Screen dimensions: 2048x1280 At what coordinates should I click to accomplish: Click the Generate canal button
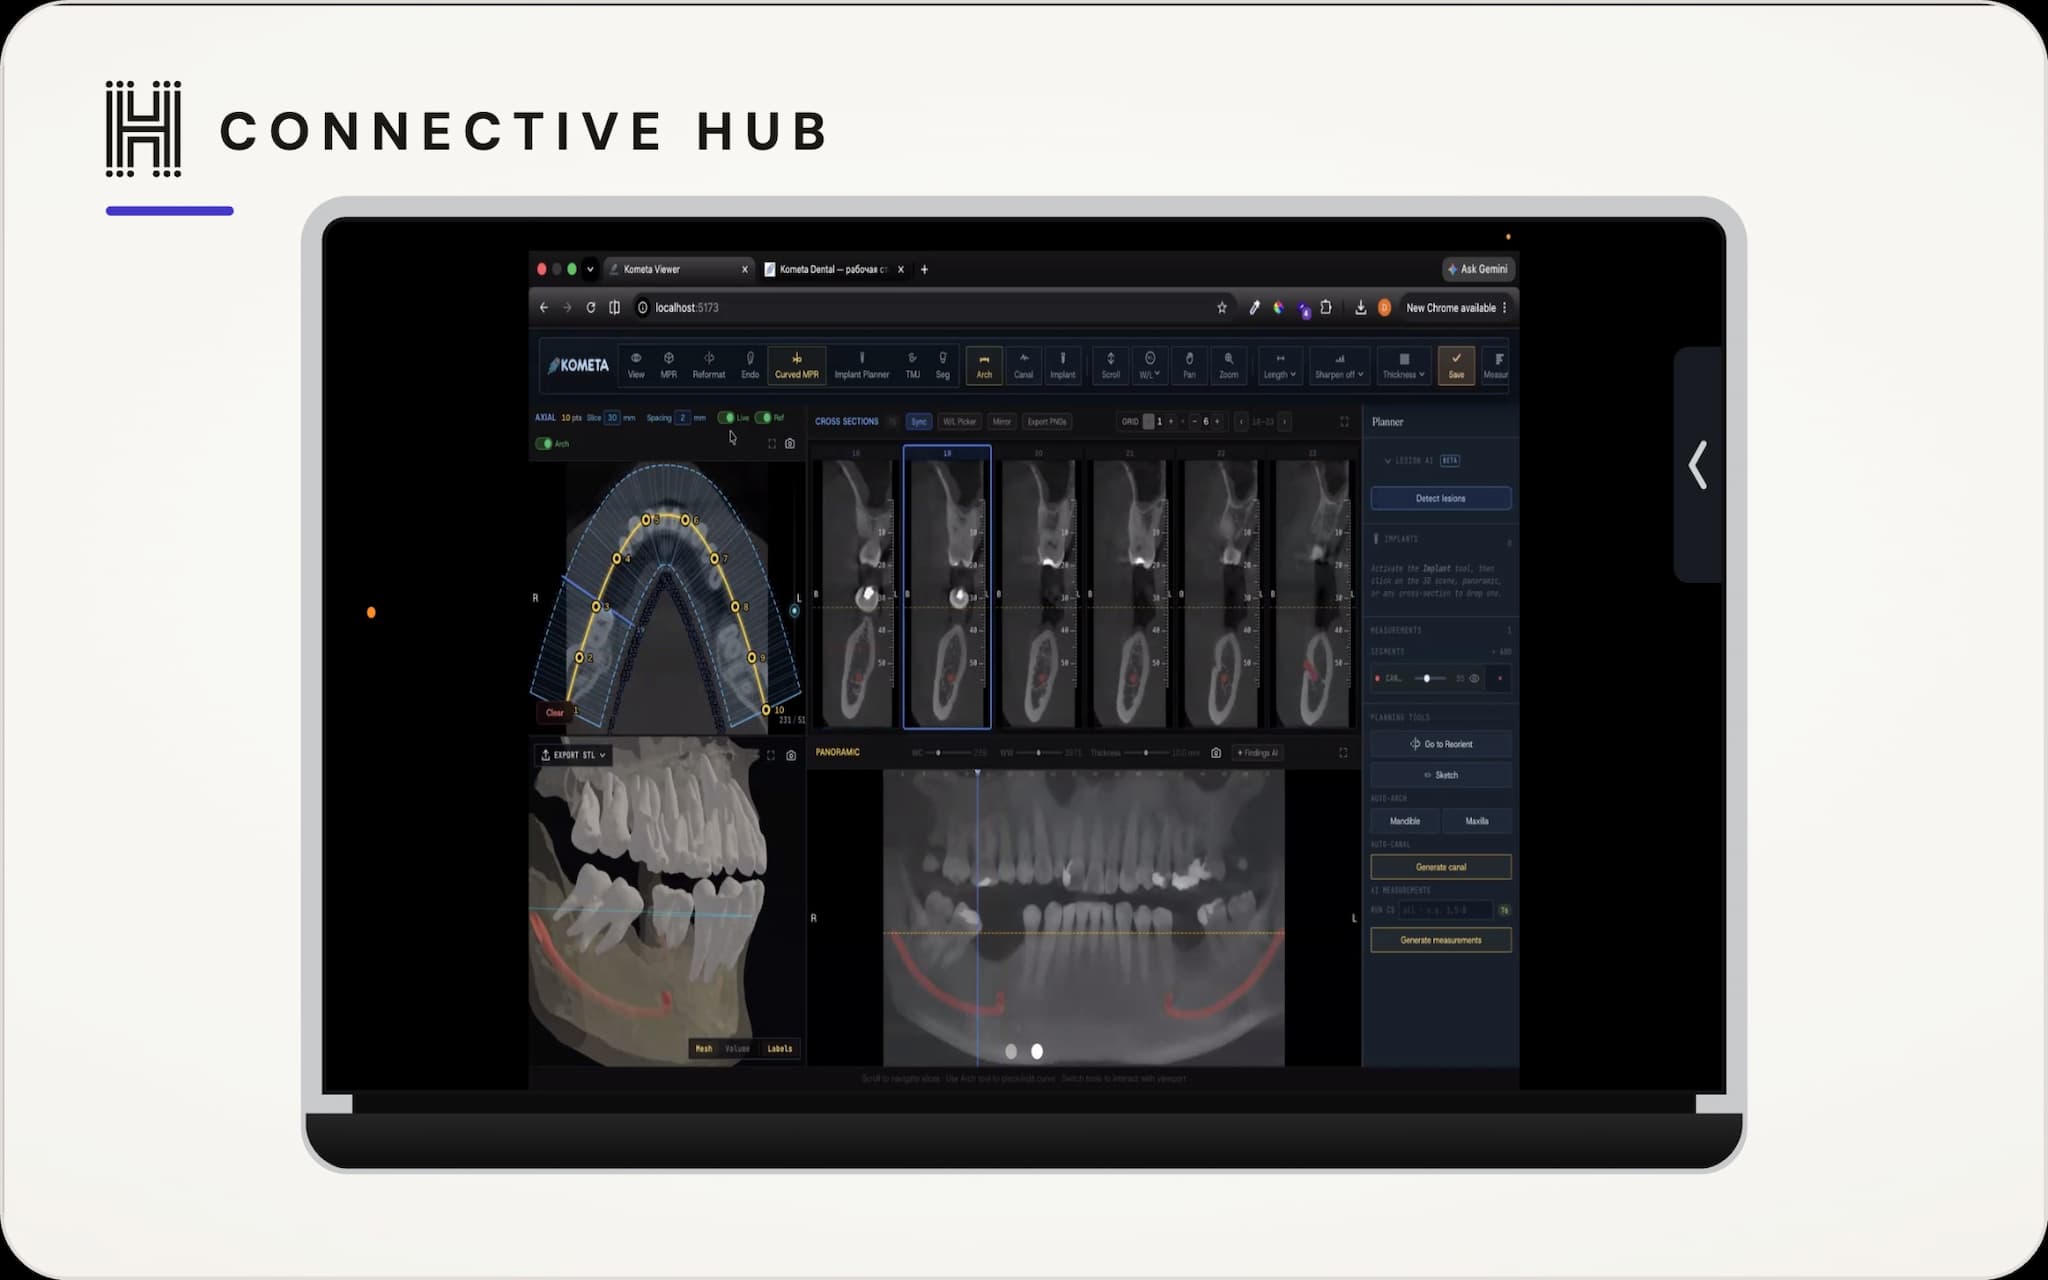tap(1440, 867)
